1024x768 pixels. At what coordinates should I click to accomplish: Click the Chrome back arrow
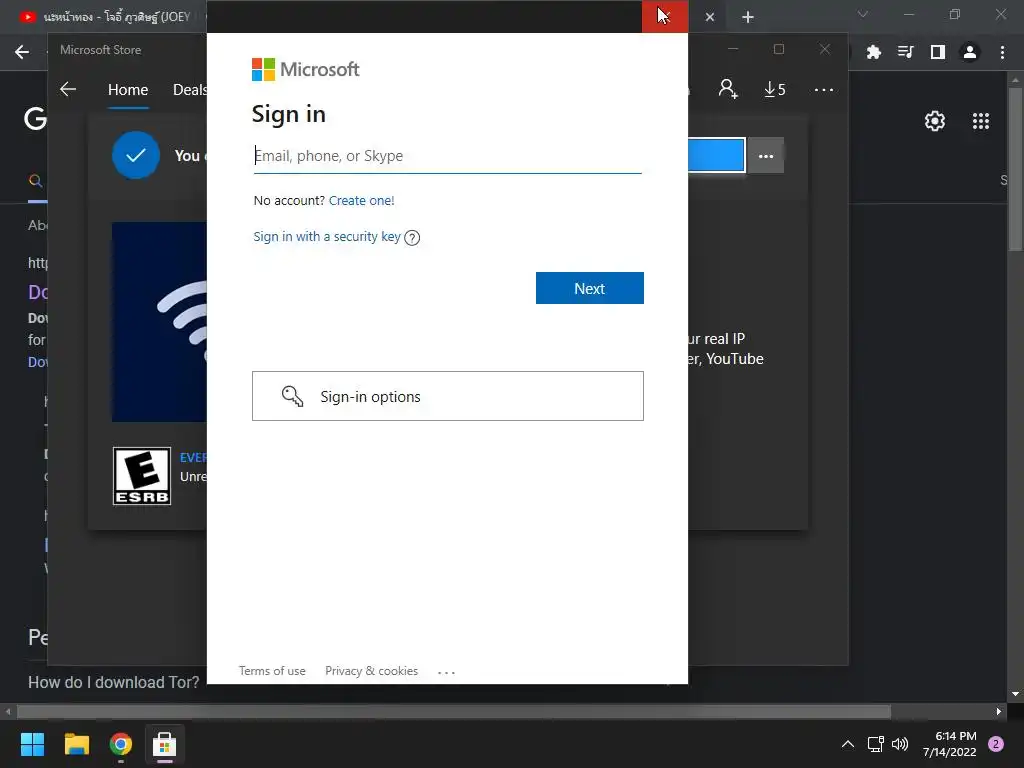point(22,52)
